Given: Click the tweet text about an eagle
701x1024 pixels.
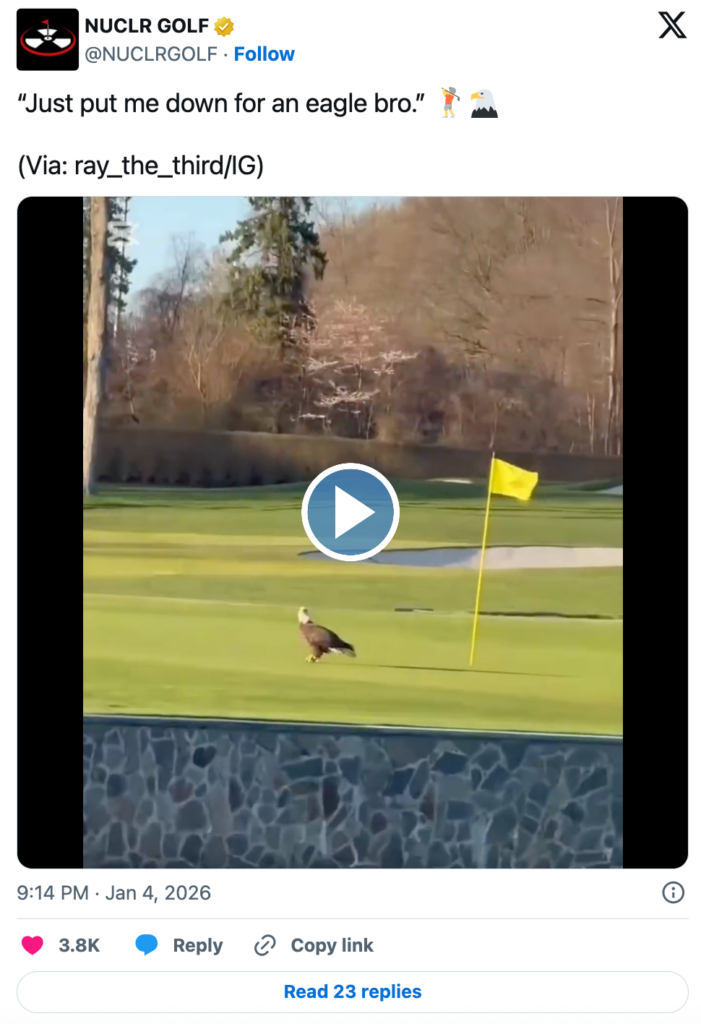Looking at the screenshot, I should click(x=221, y=103).
